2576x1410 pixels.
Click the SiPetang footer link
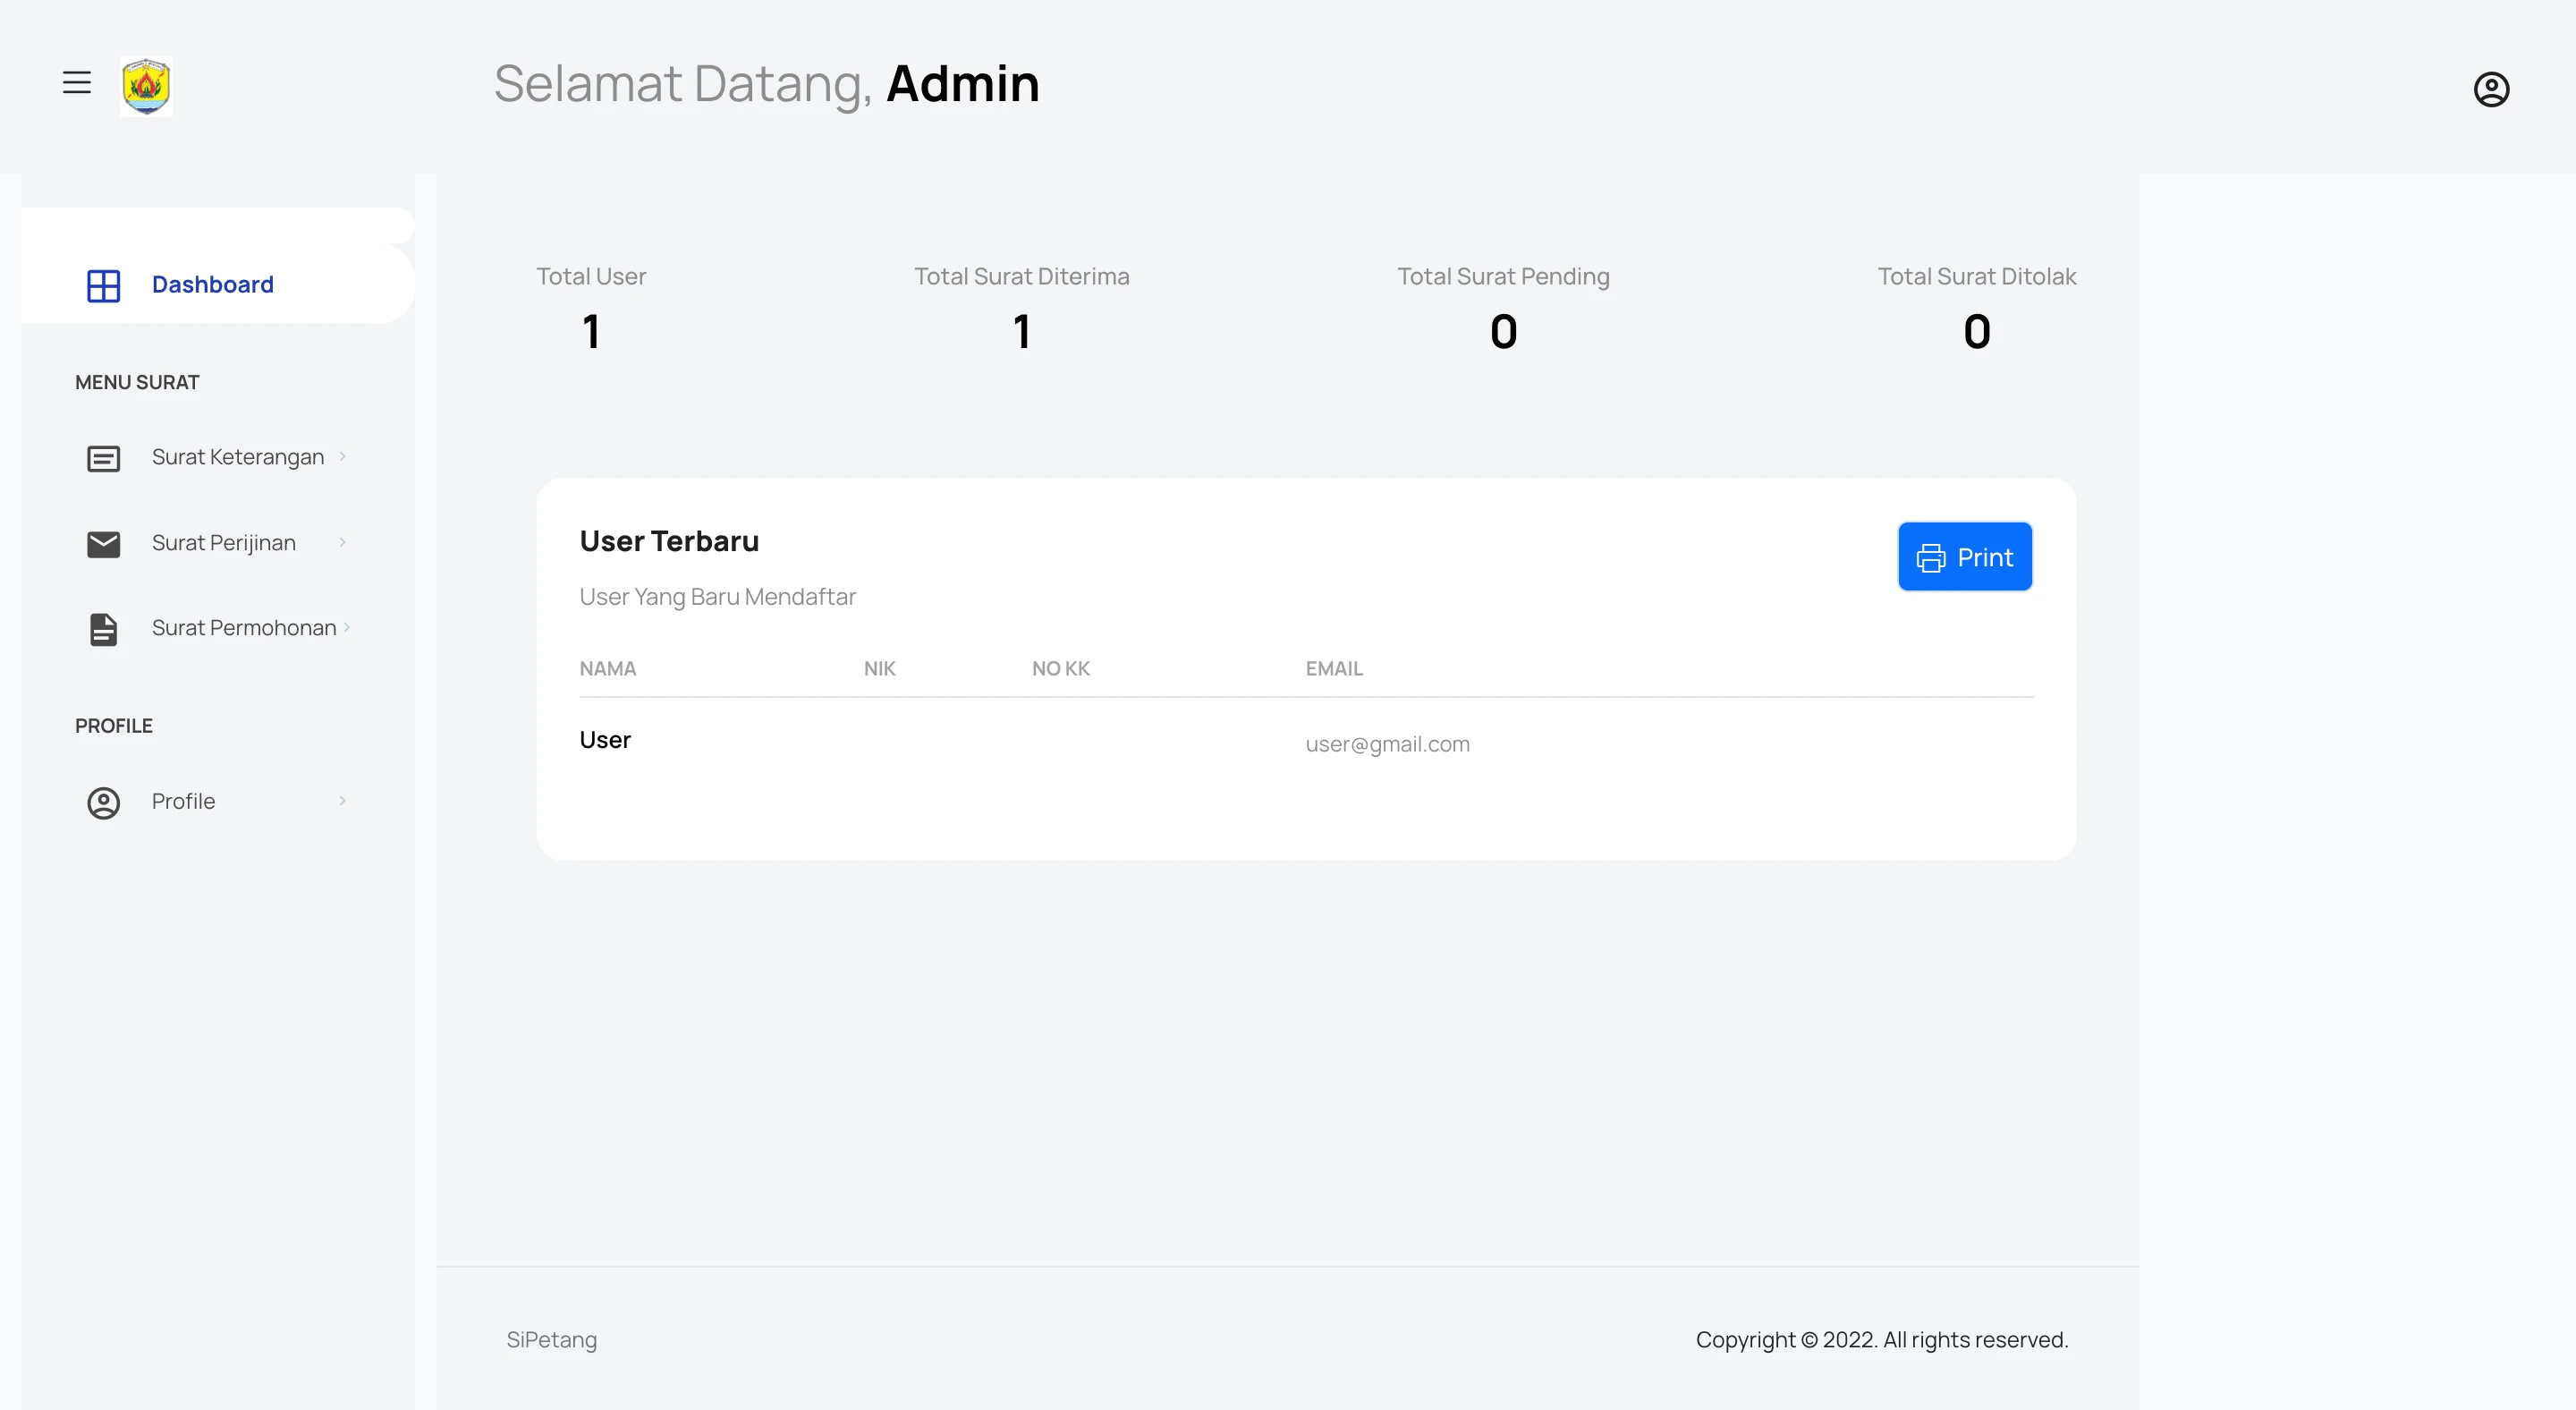pyautogui.click(x=551, y=1339)
